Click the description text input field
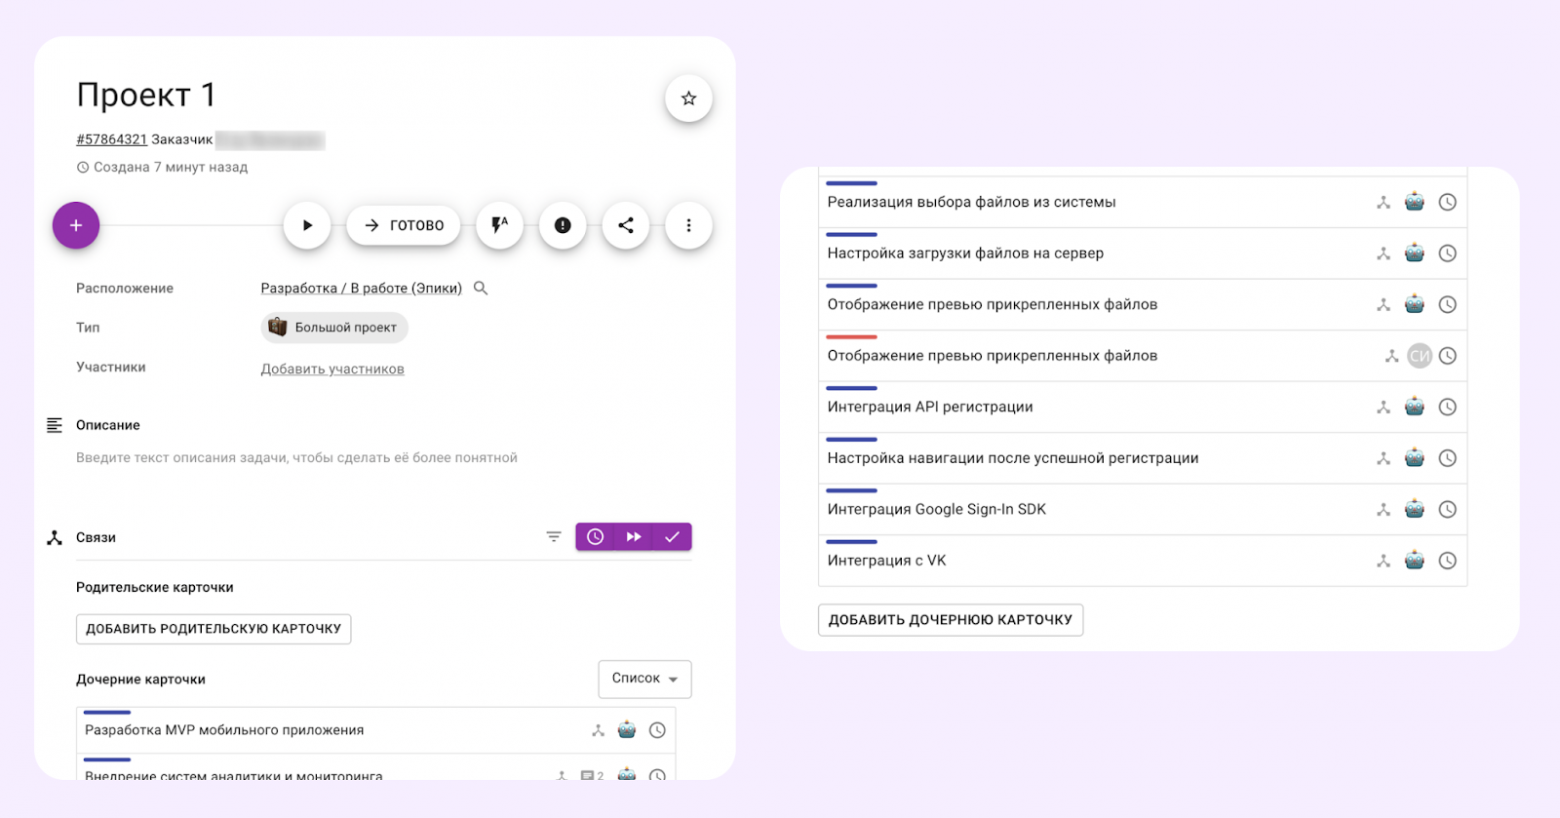 pos(297,458)
